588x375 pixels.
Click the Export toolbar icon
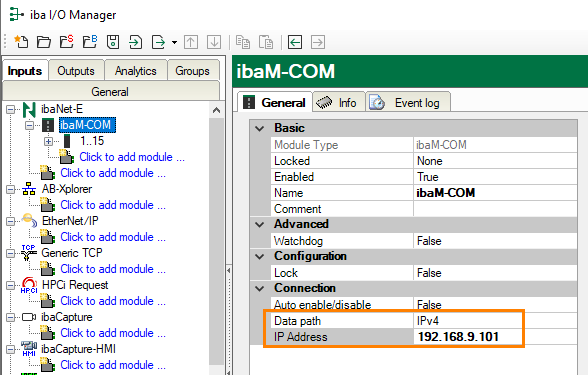(158, 42)
